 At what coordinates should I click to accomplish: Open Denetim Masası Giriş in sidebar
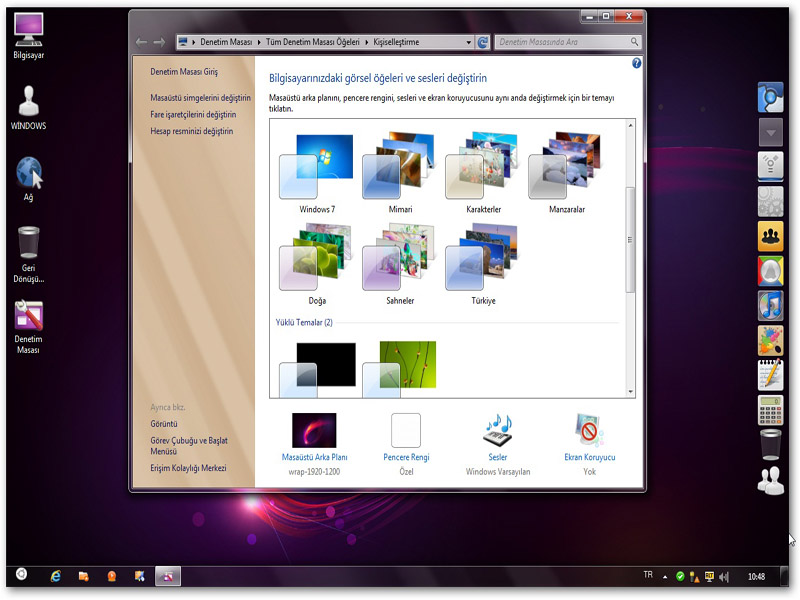(x=184, y=72)
